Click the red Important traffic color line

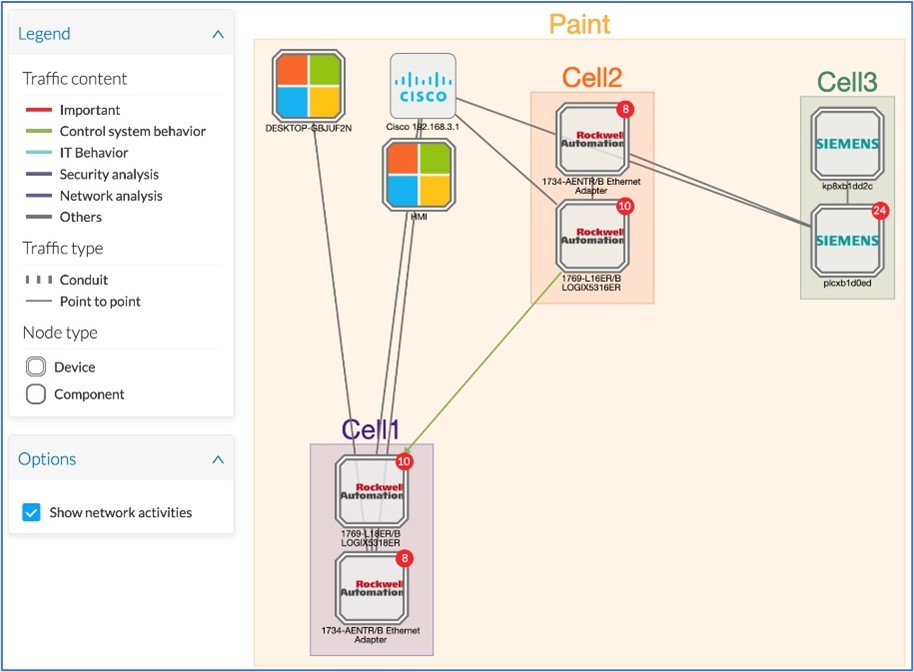(x=38, y=110)
